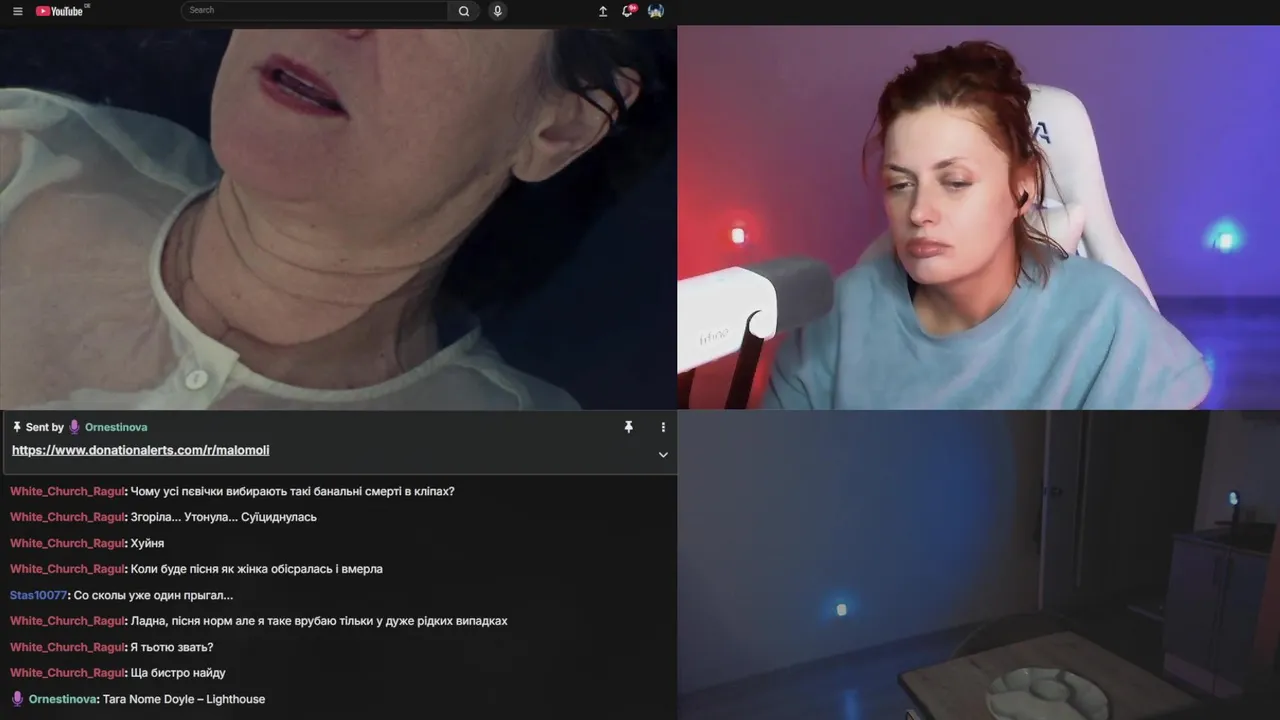
Task: Select message 'Tara Nome Doyle – Lighthouse'
Action: [x=184, y=699]
